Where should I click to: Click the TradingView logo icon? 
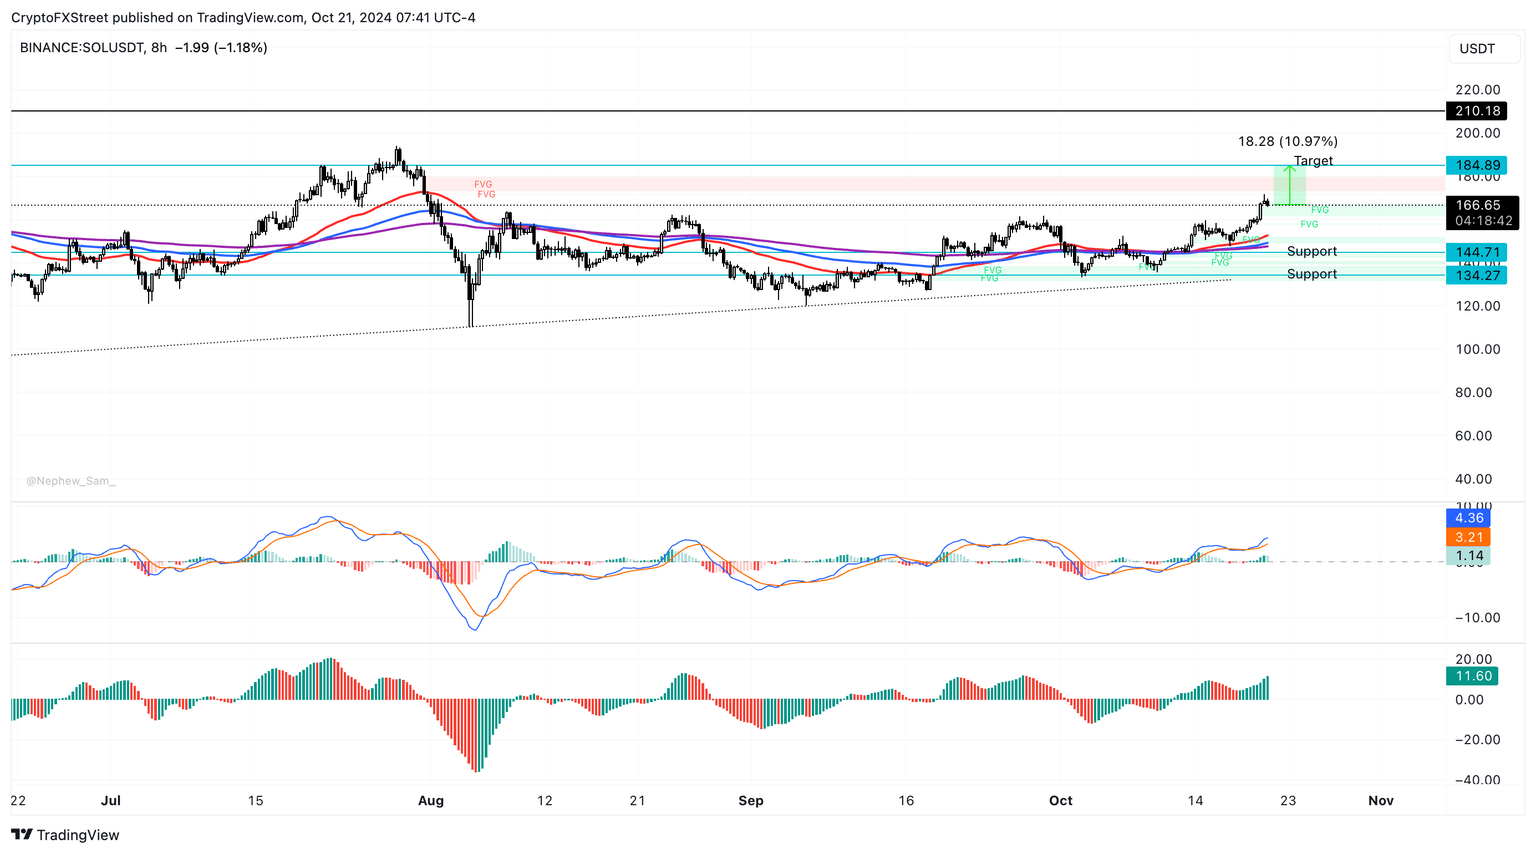click(x=21, y=835)
